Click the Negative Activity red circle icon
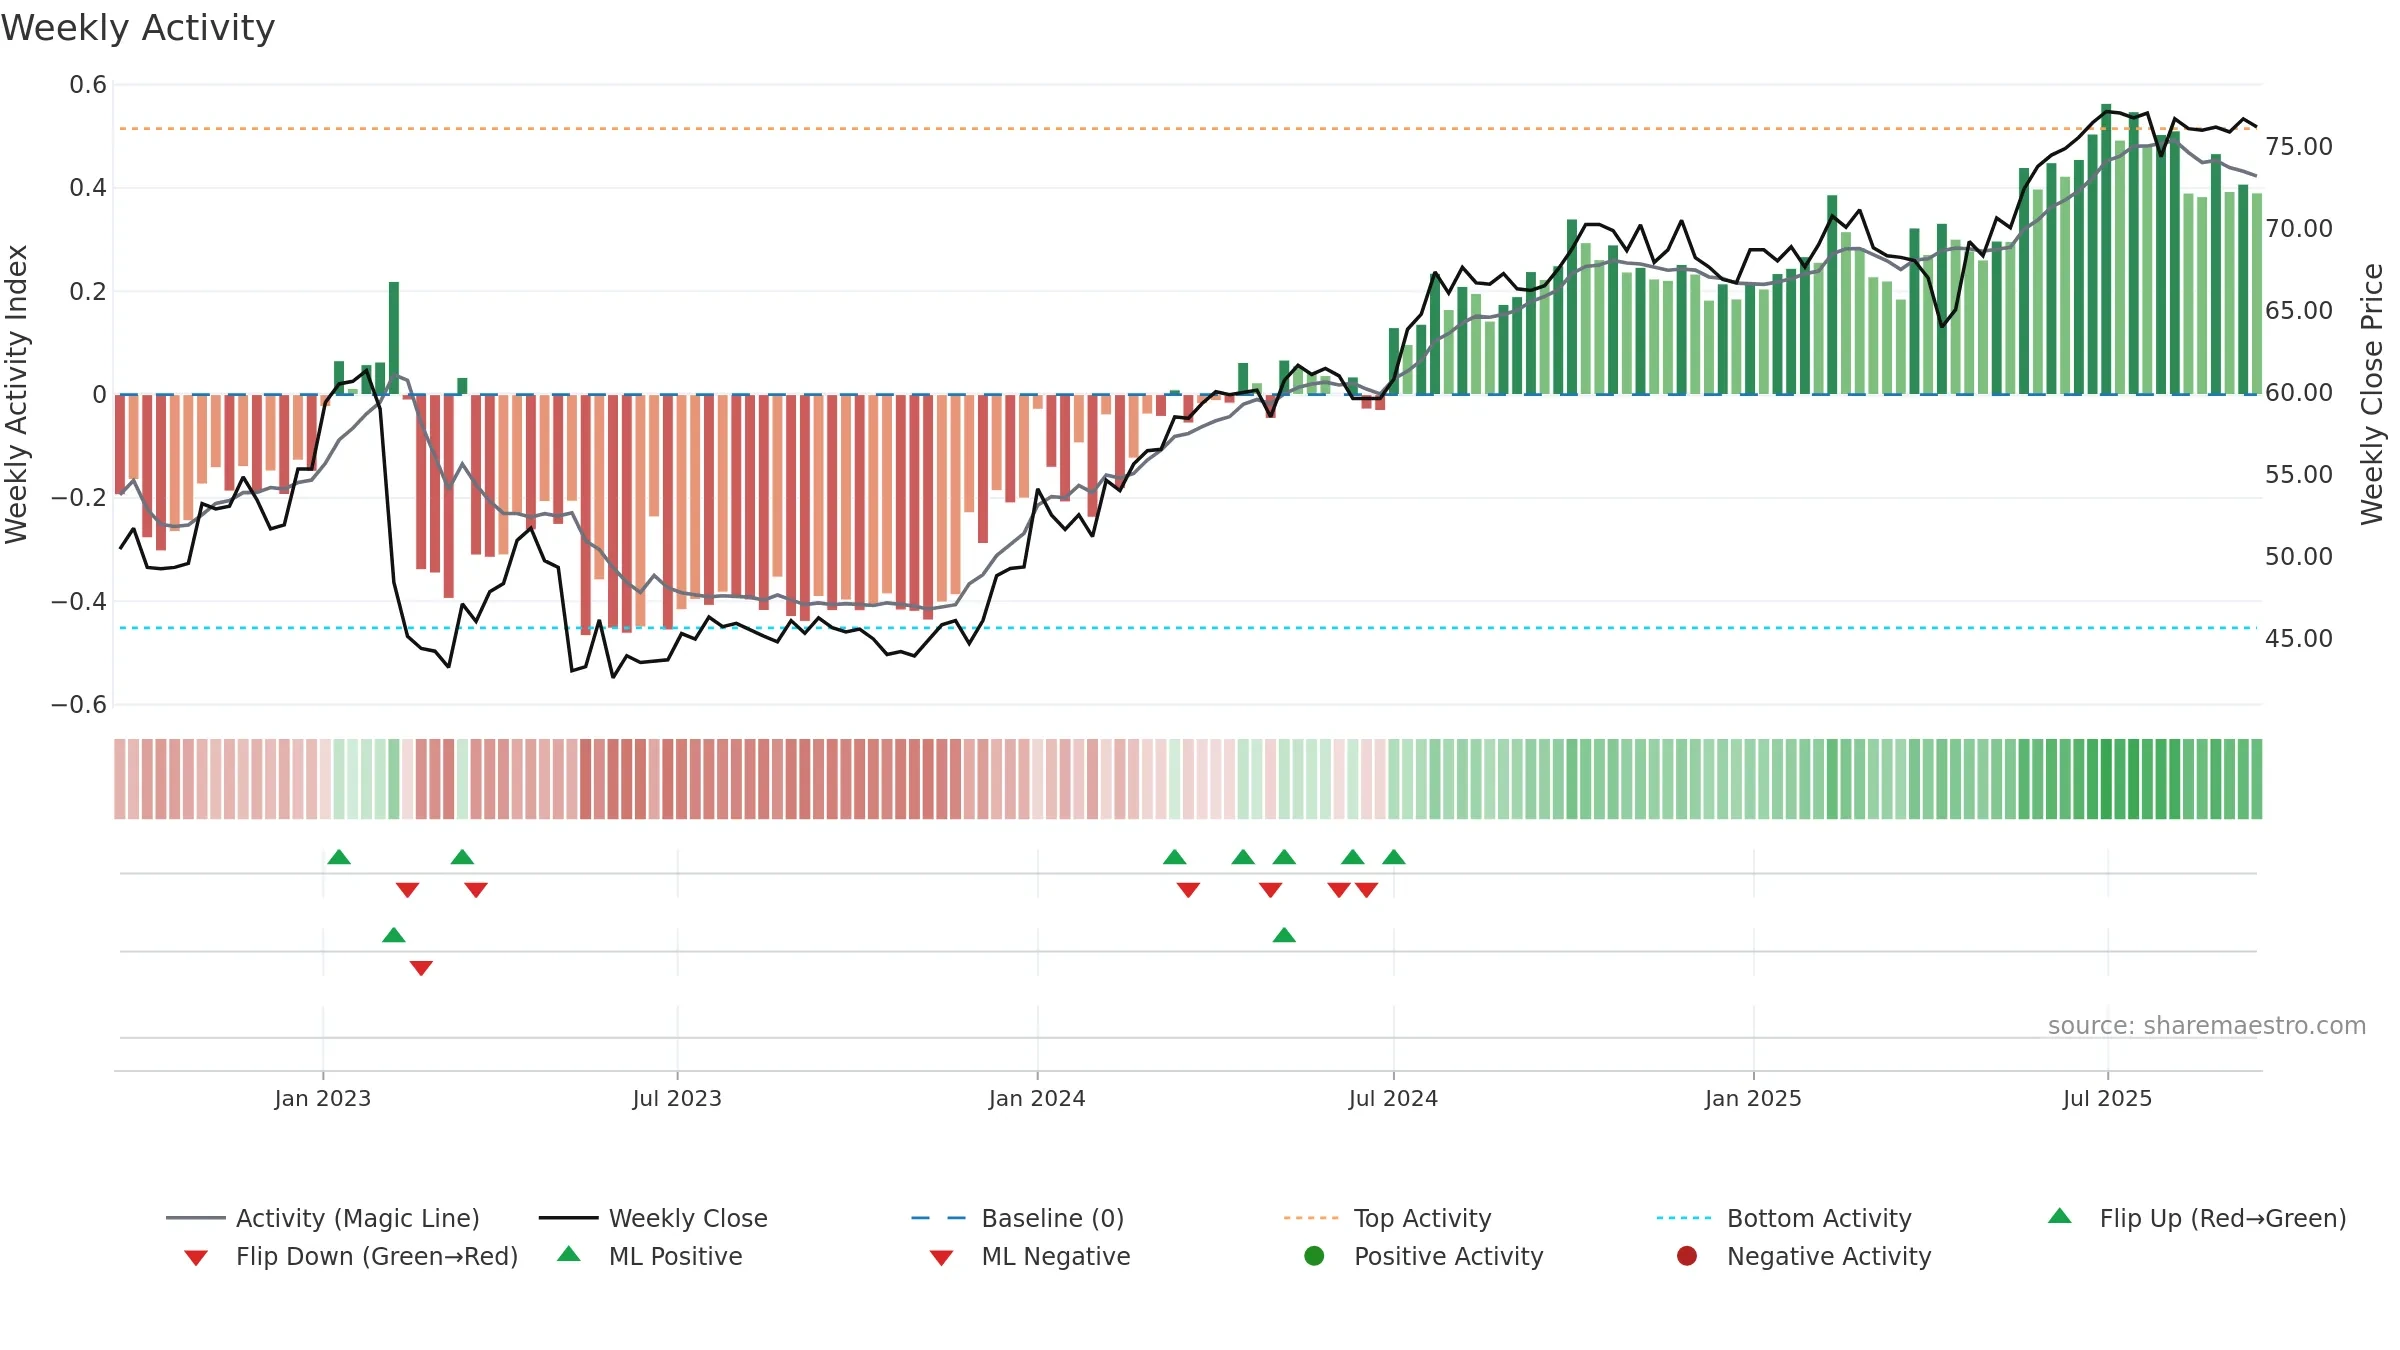2400x1350 pixels. 1687,1256
